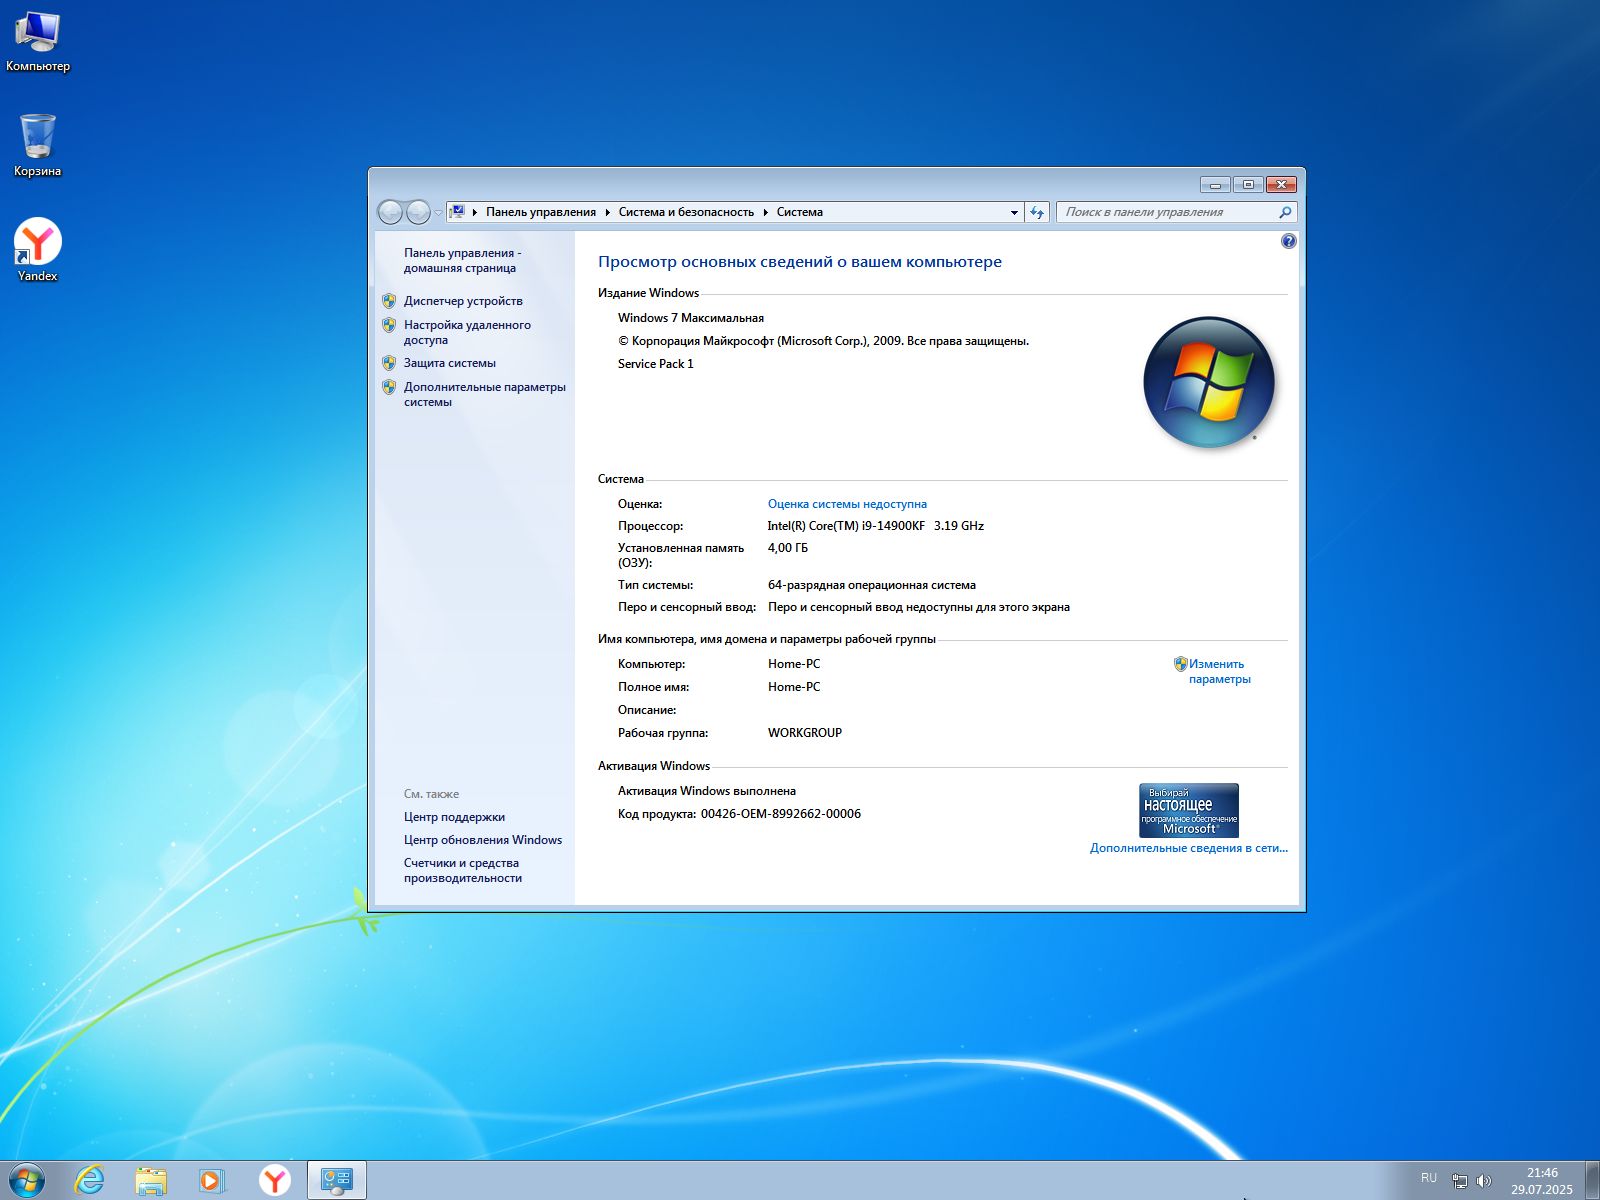Launch the Yandex desktop shortcut
This screenshot has width=1600, height=1200.
pos(38,250)
